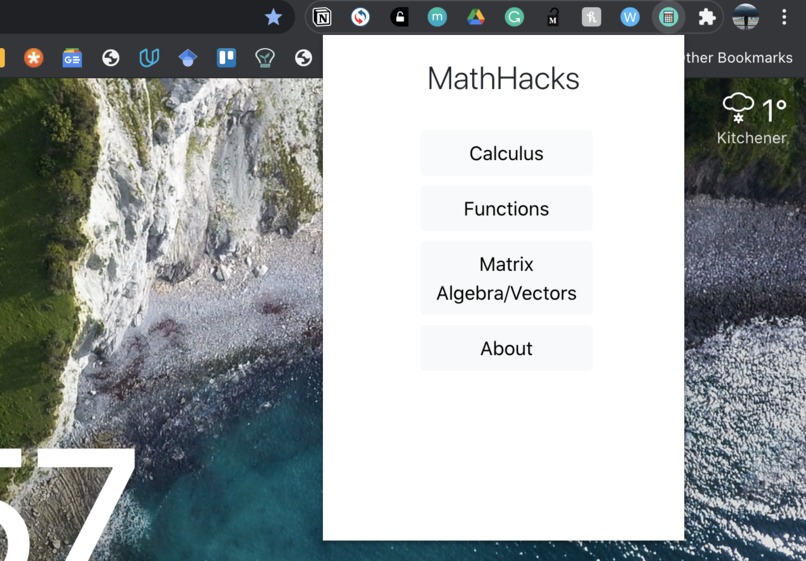This screenshot has height=561, width=806.
Task: Open the Udacity bookmark
Action: click(149, 58)
